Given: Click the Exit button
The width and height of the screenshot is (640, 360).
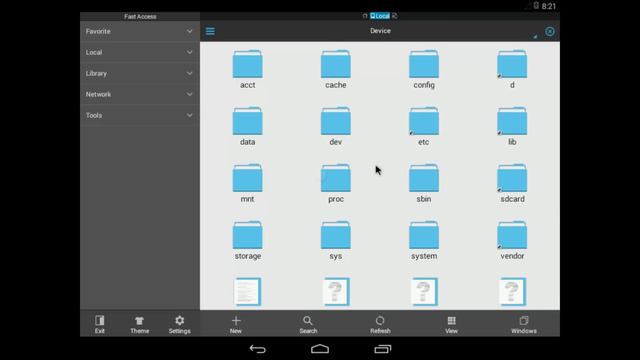Looking at the screenshot, I should [x=100, y=324].
